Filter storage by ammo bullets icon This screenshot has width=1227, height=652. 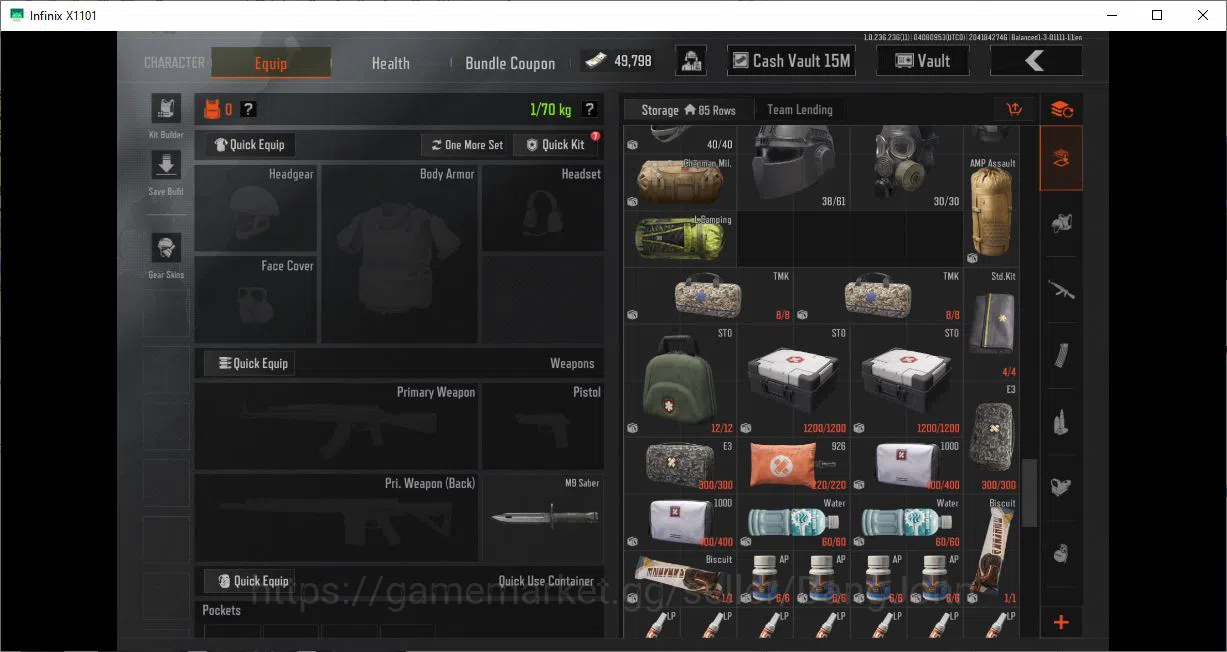point(1061,422)
